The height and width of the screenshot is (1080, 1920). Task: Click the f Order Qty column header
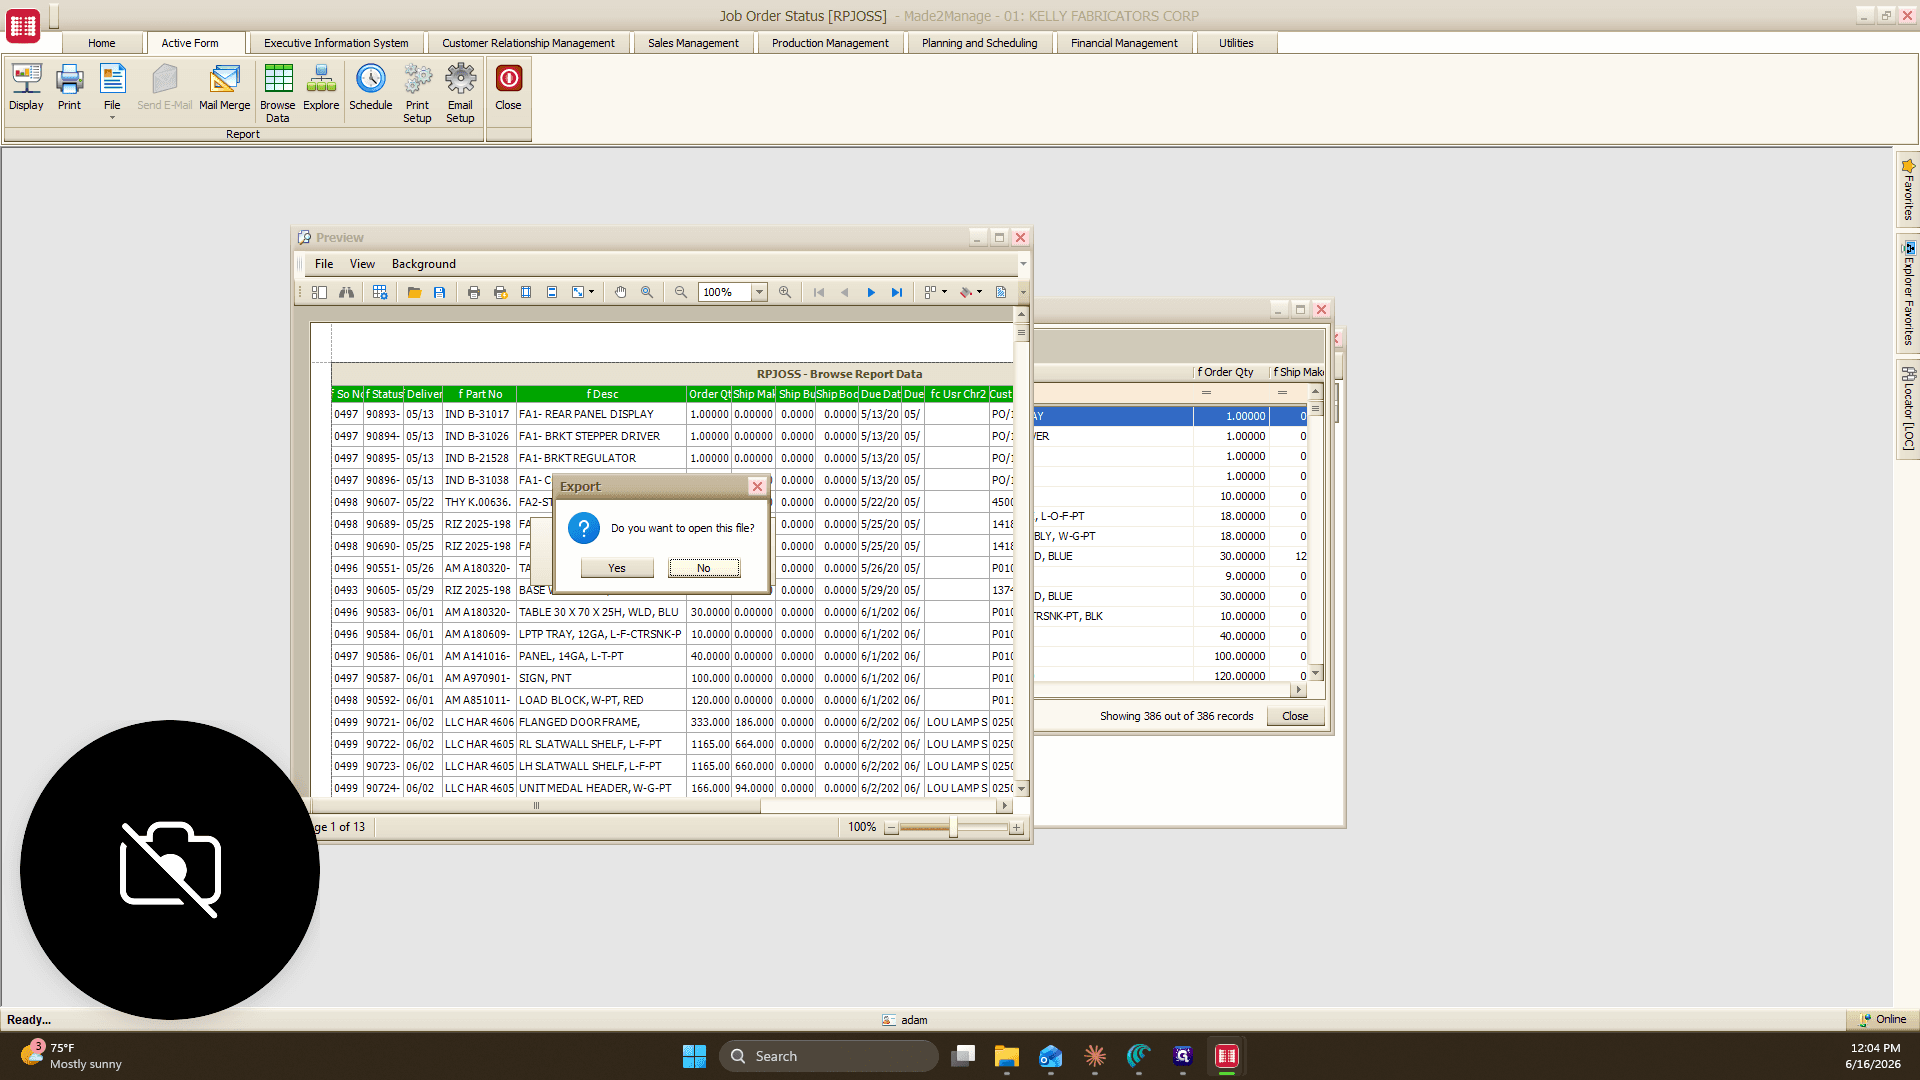click(x=1231, y=372)
